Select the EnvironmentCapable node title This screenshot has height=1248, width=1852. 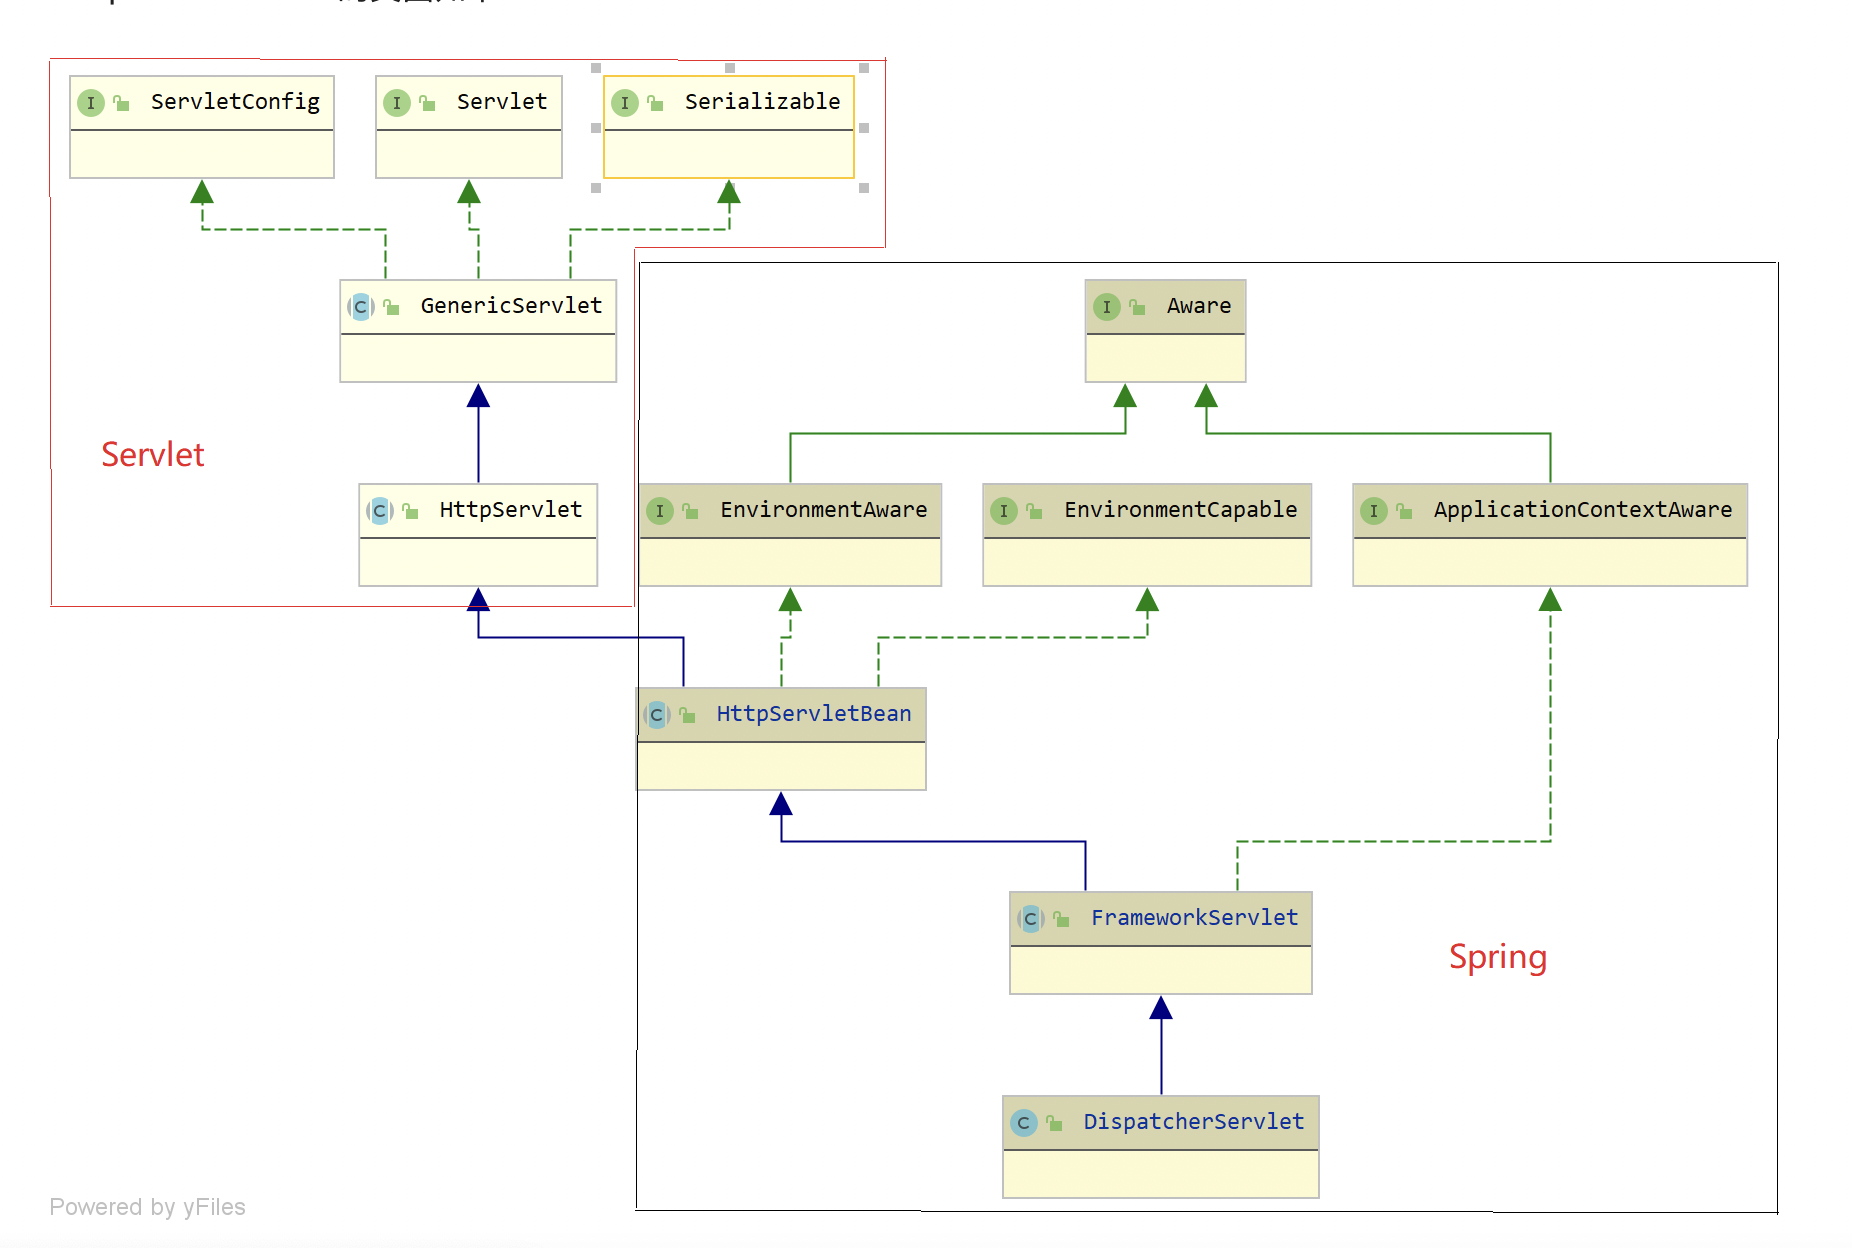pyautogui.click(x=1180, y=510)
